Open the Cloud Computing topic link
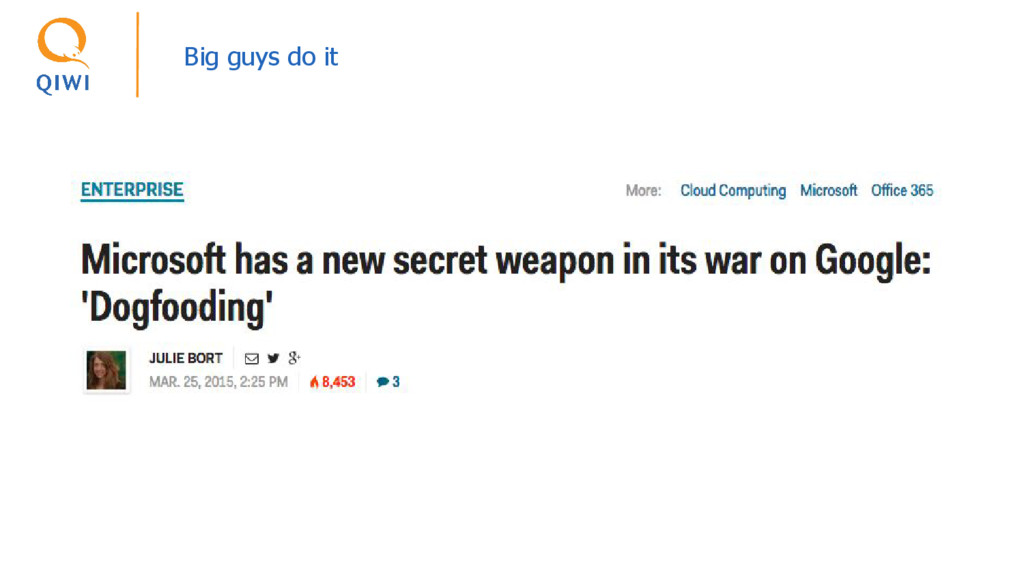This screenshot has height=576, width=1024. point(733,191)
